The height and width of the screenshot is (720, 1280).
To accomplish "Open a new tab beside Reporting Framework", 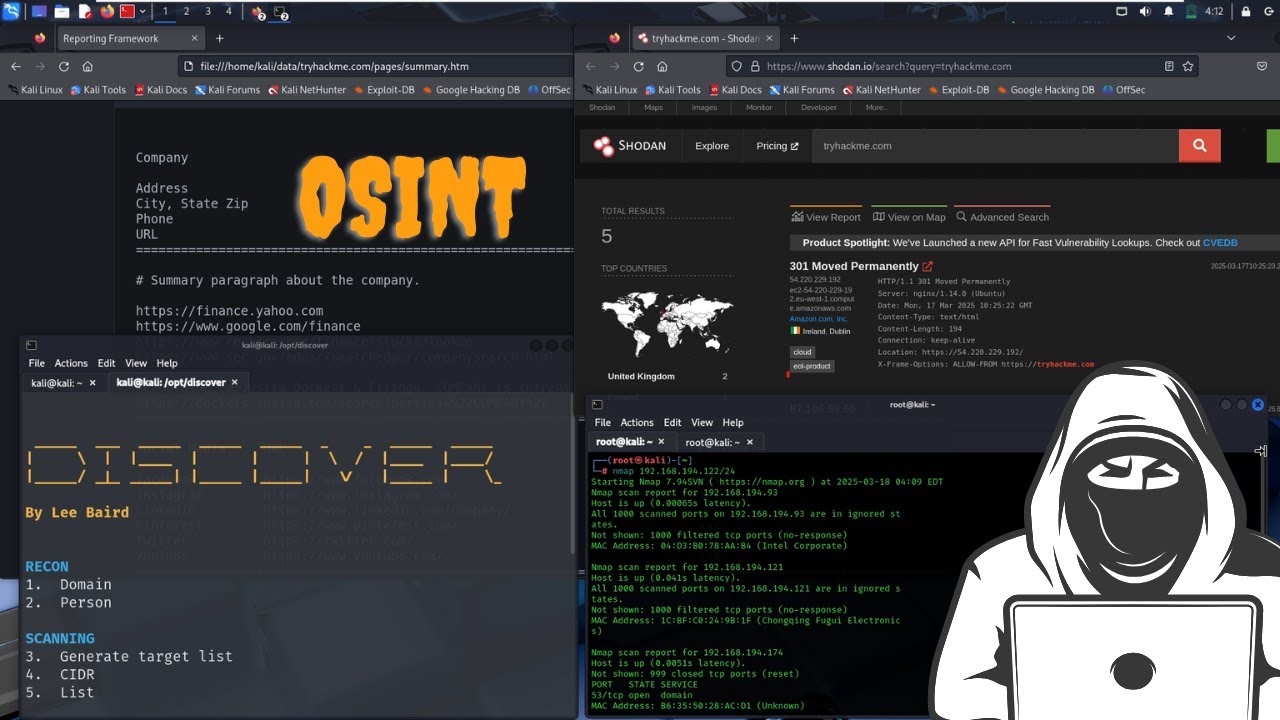I will [x=220, y=38].
